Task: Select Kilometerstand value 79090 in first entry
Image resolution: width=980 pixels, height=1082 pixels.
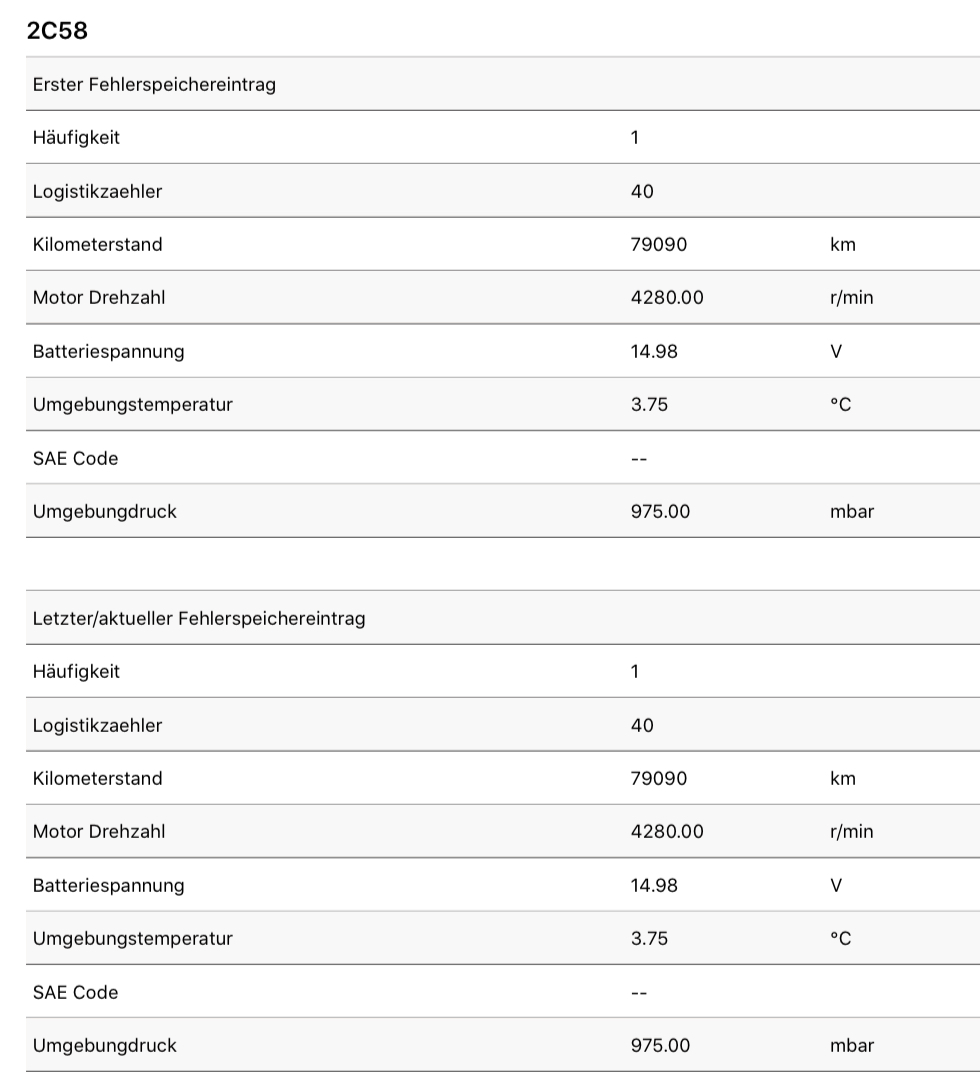Action: [x=659, y=244]
